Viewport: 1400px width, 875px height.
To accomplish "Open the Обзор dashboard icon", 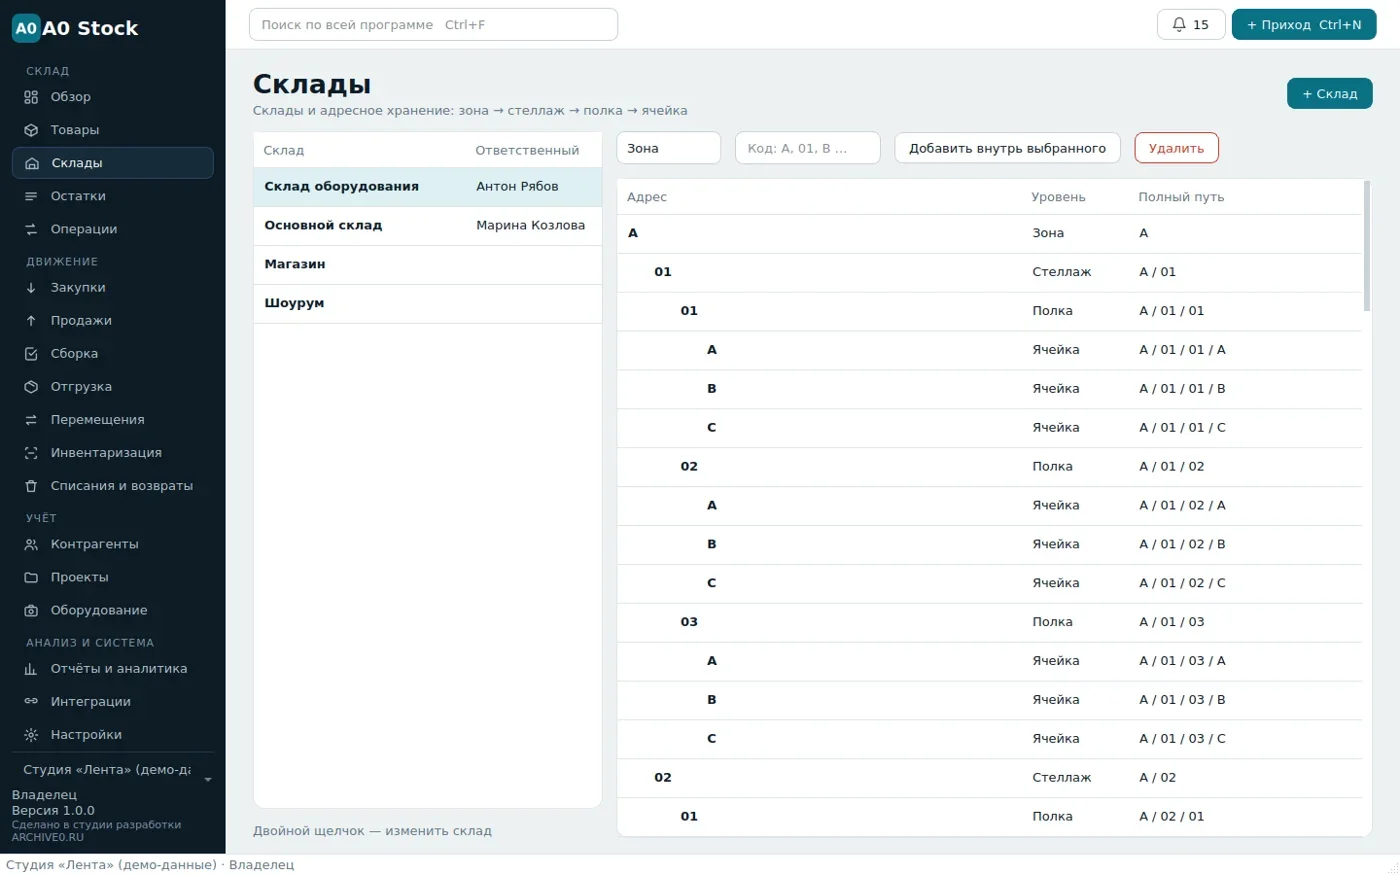I will (31, 97).
